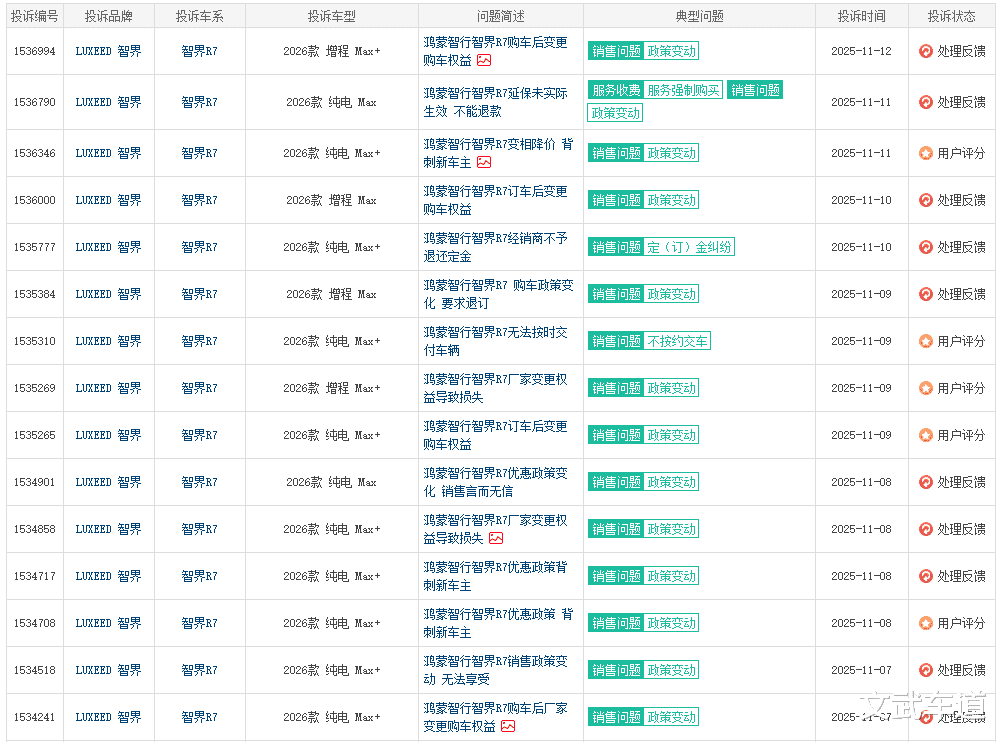Click the 定（订）金纠纷 tag in complaint 1535777
The image size is (1003, 742).
(689, 247)
